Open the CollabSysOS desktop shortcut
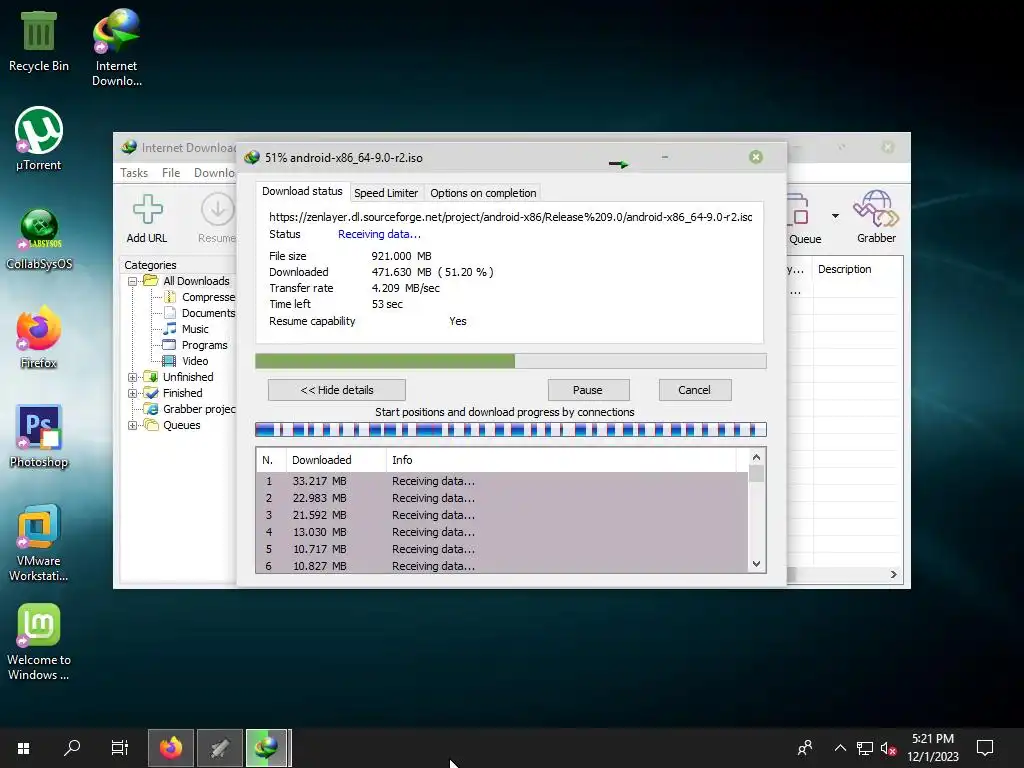Viewport: 1024px width, 768px height. [39, 239]
